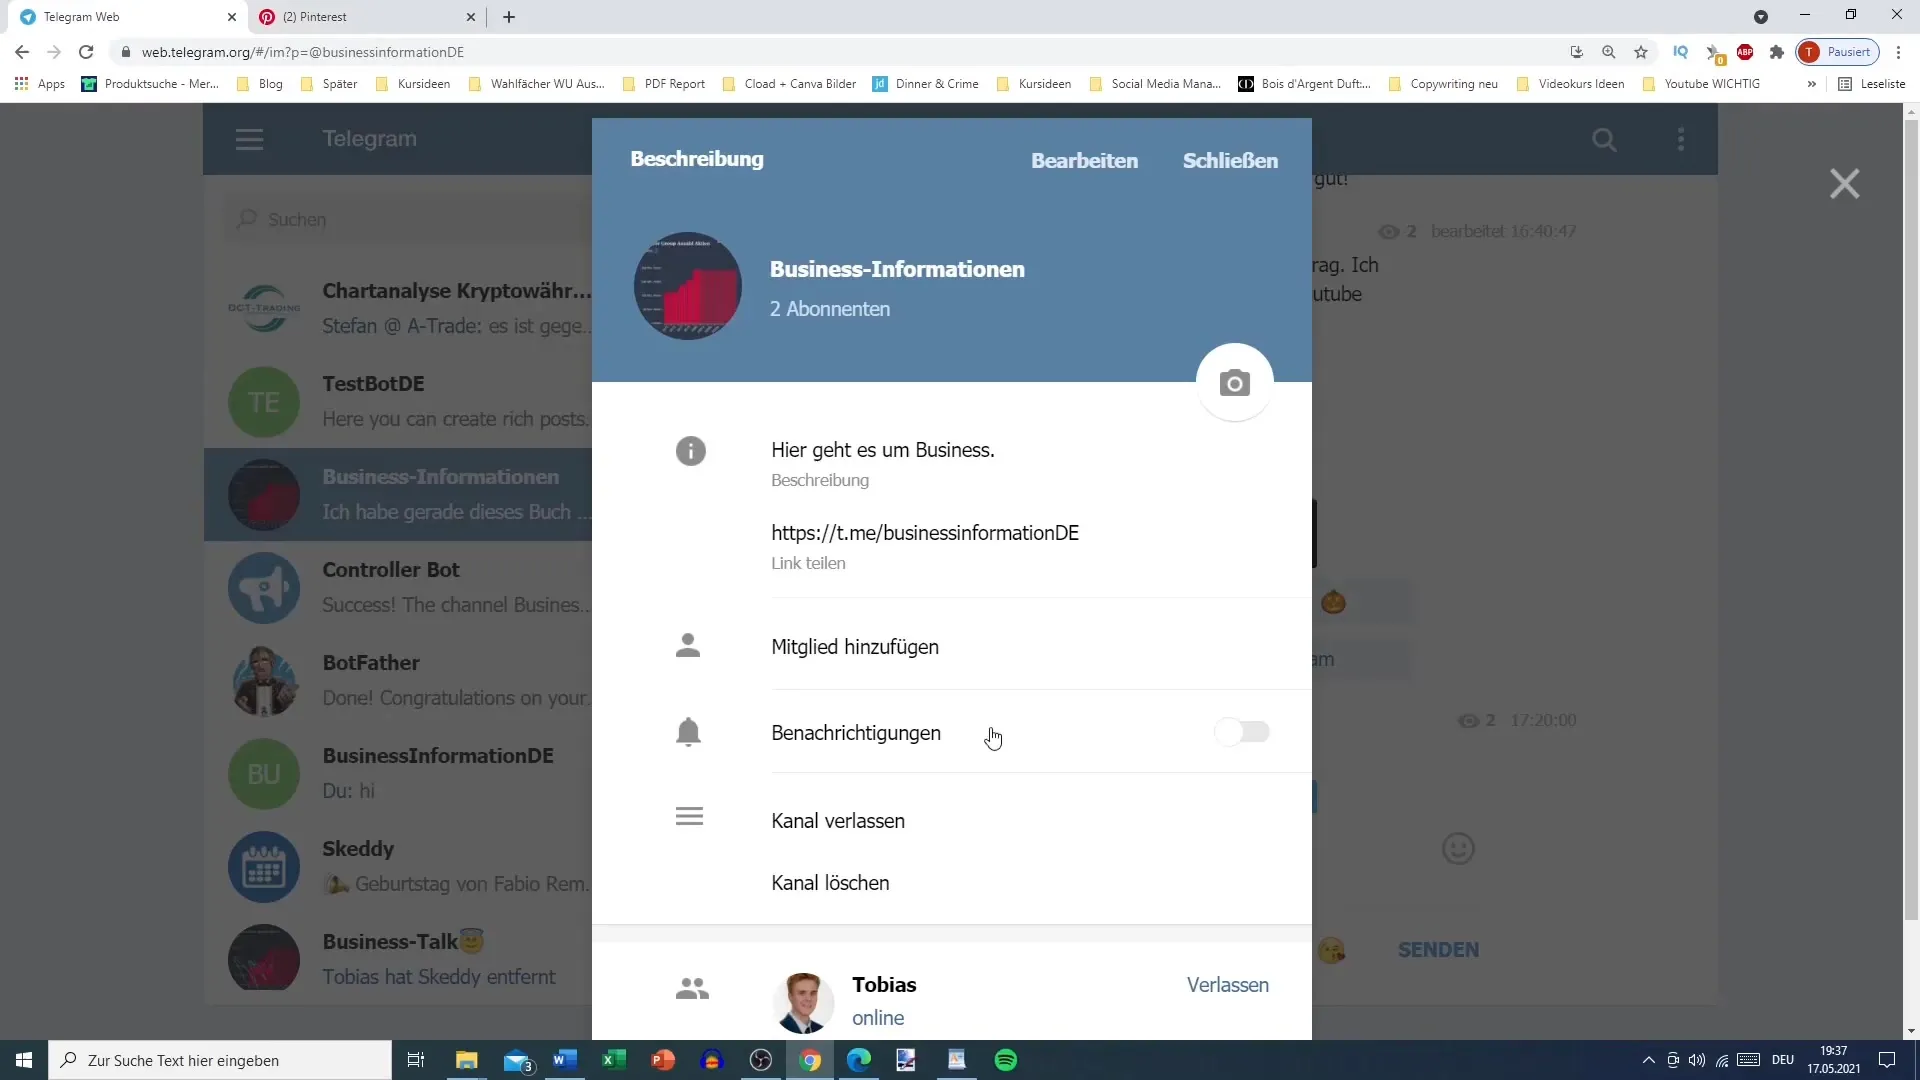Bookmark this page with the star icon
This screenshot has height=1080, width=1920.
pos(1641,52)
